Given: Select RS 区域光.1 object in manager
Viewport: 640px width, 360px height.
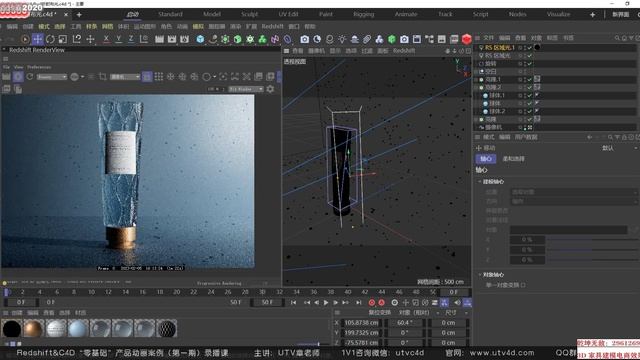Looking at the screenshot, I should tap(500, 48).
